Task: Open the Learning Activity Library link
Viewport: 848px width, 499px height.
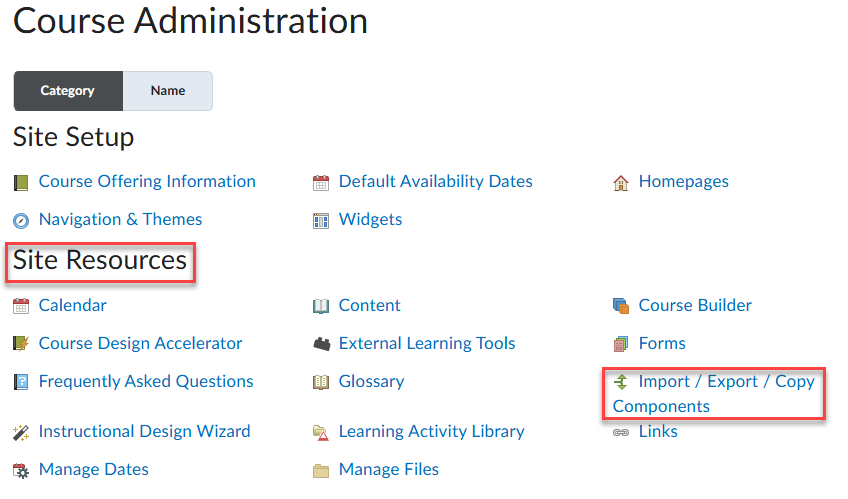Action: click(x=431, y=432)
